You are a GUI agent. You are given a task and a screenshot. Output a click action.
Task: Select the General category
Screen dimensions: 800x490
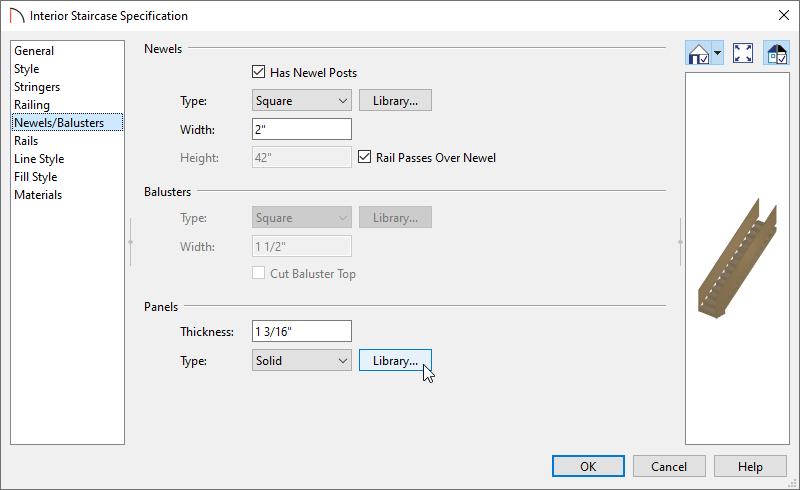[x=34, y=51]
